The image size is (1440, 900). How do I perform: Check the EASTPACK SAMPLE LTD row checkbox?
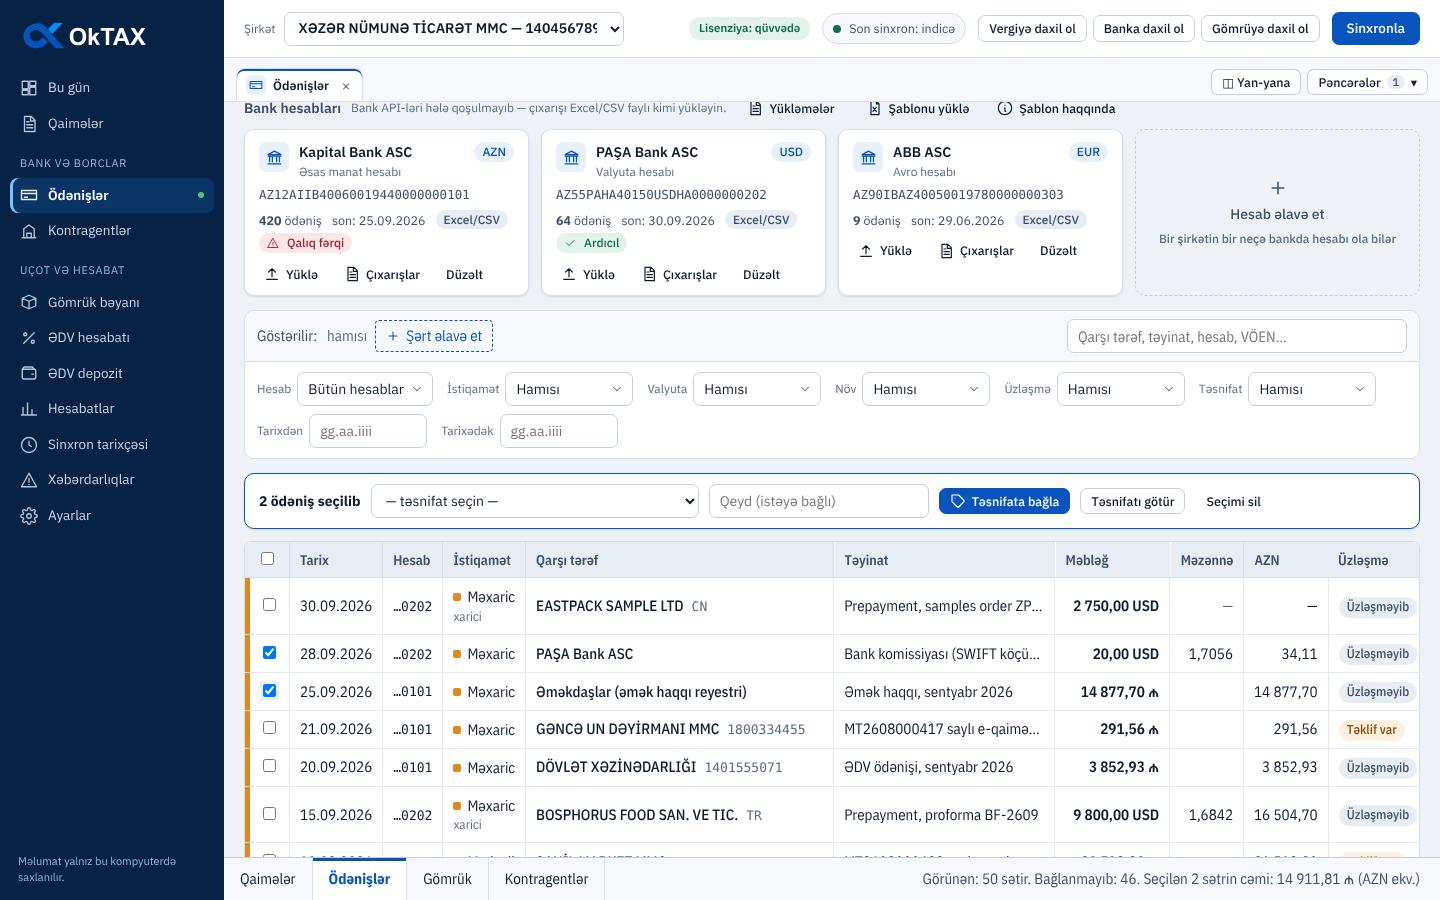269,605
